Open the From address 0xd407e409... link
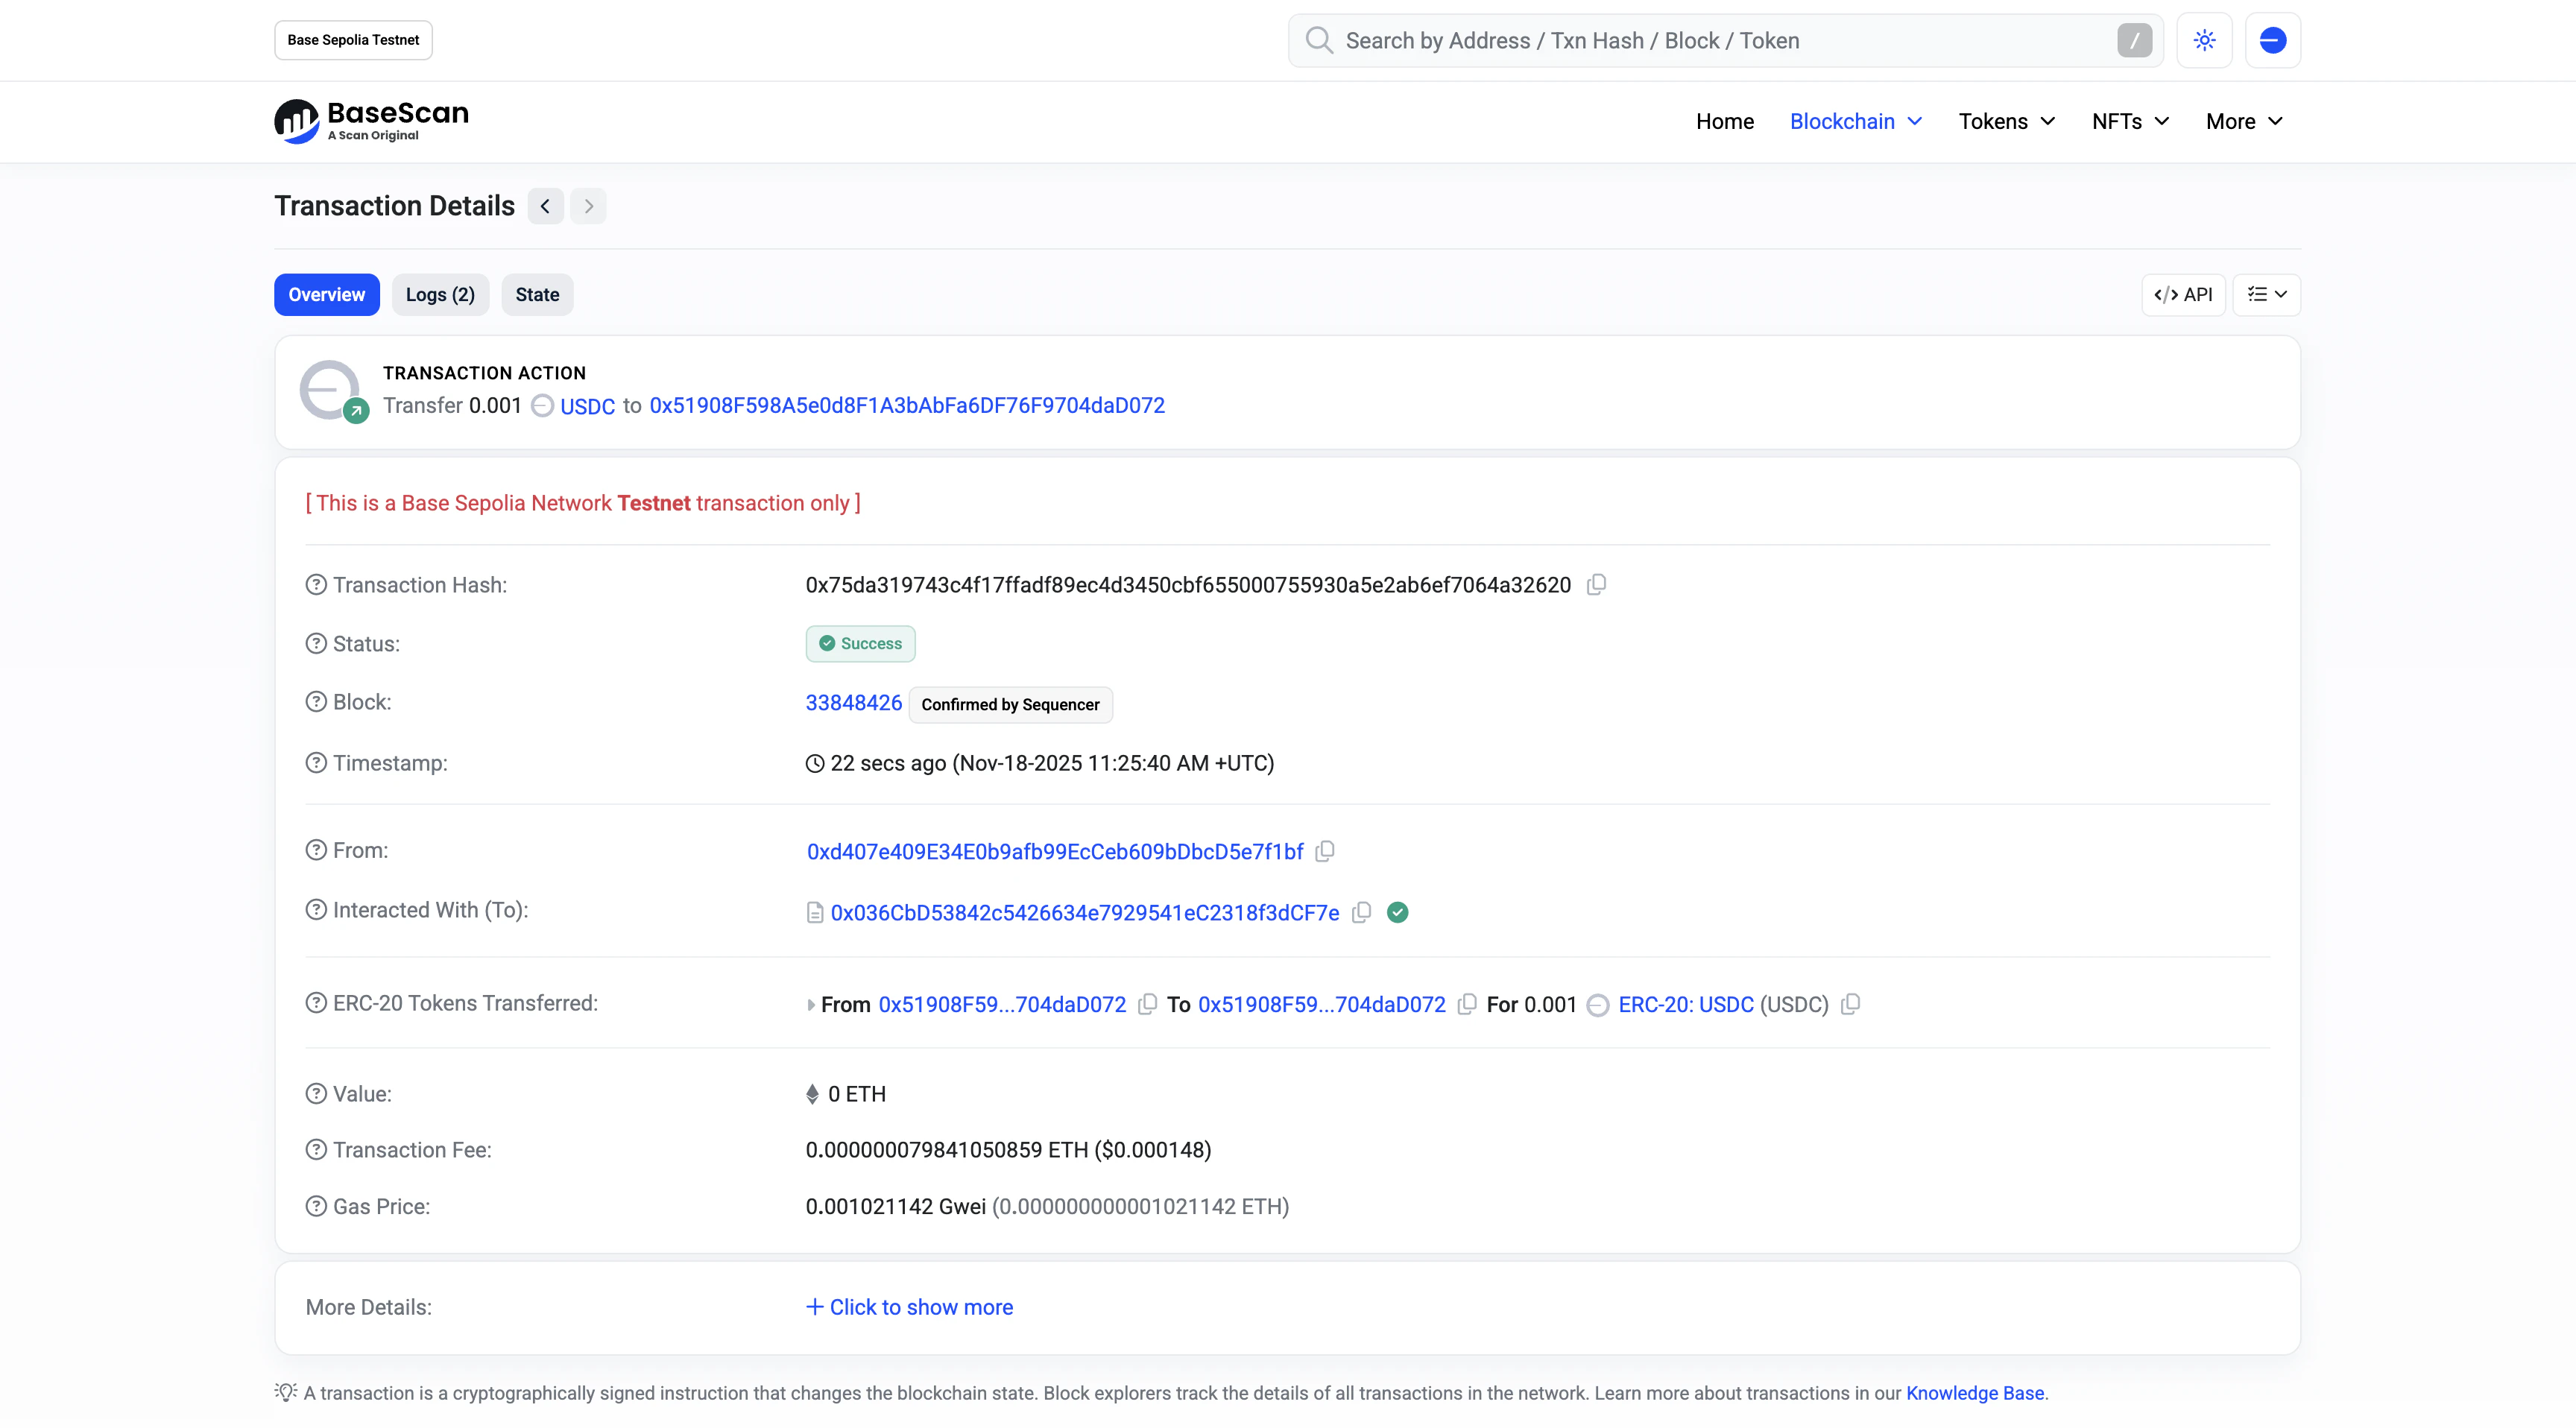The width and height of the screenshot is (2576, 1428). [x=1055, y=851]
